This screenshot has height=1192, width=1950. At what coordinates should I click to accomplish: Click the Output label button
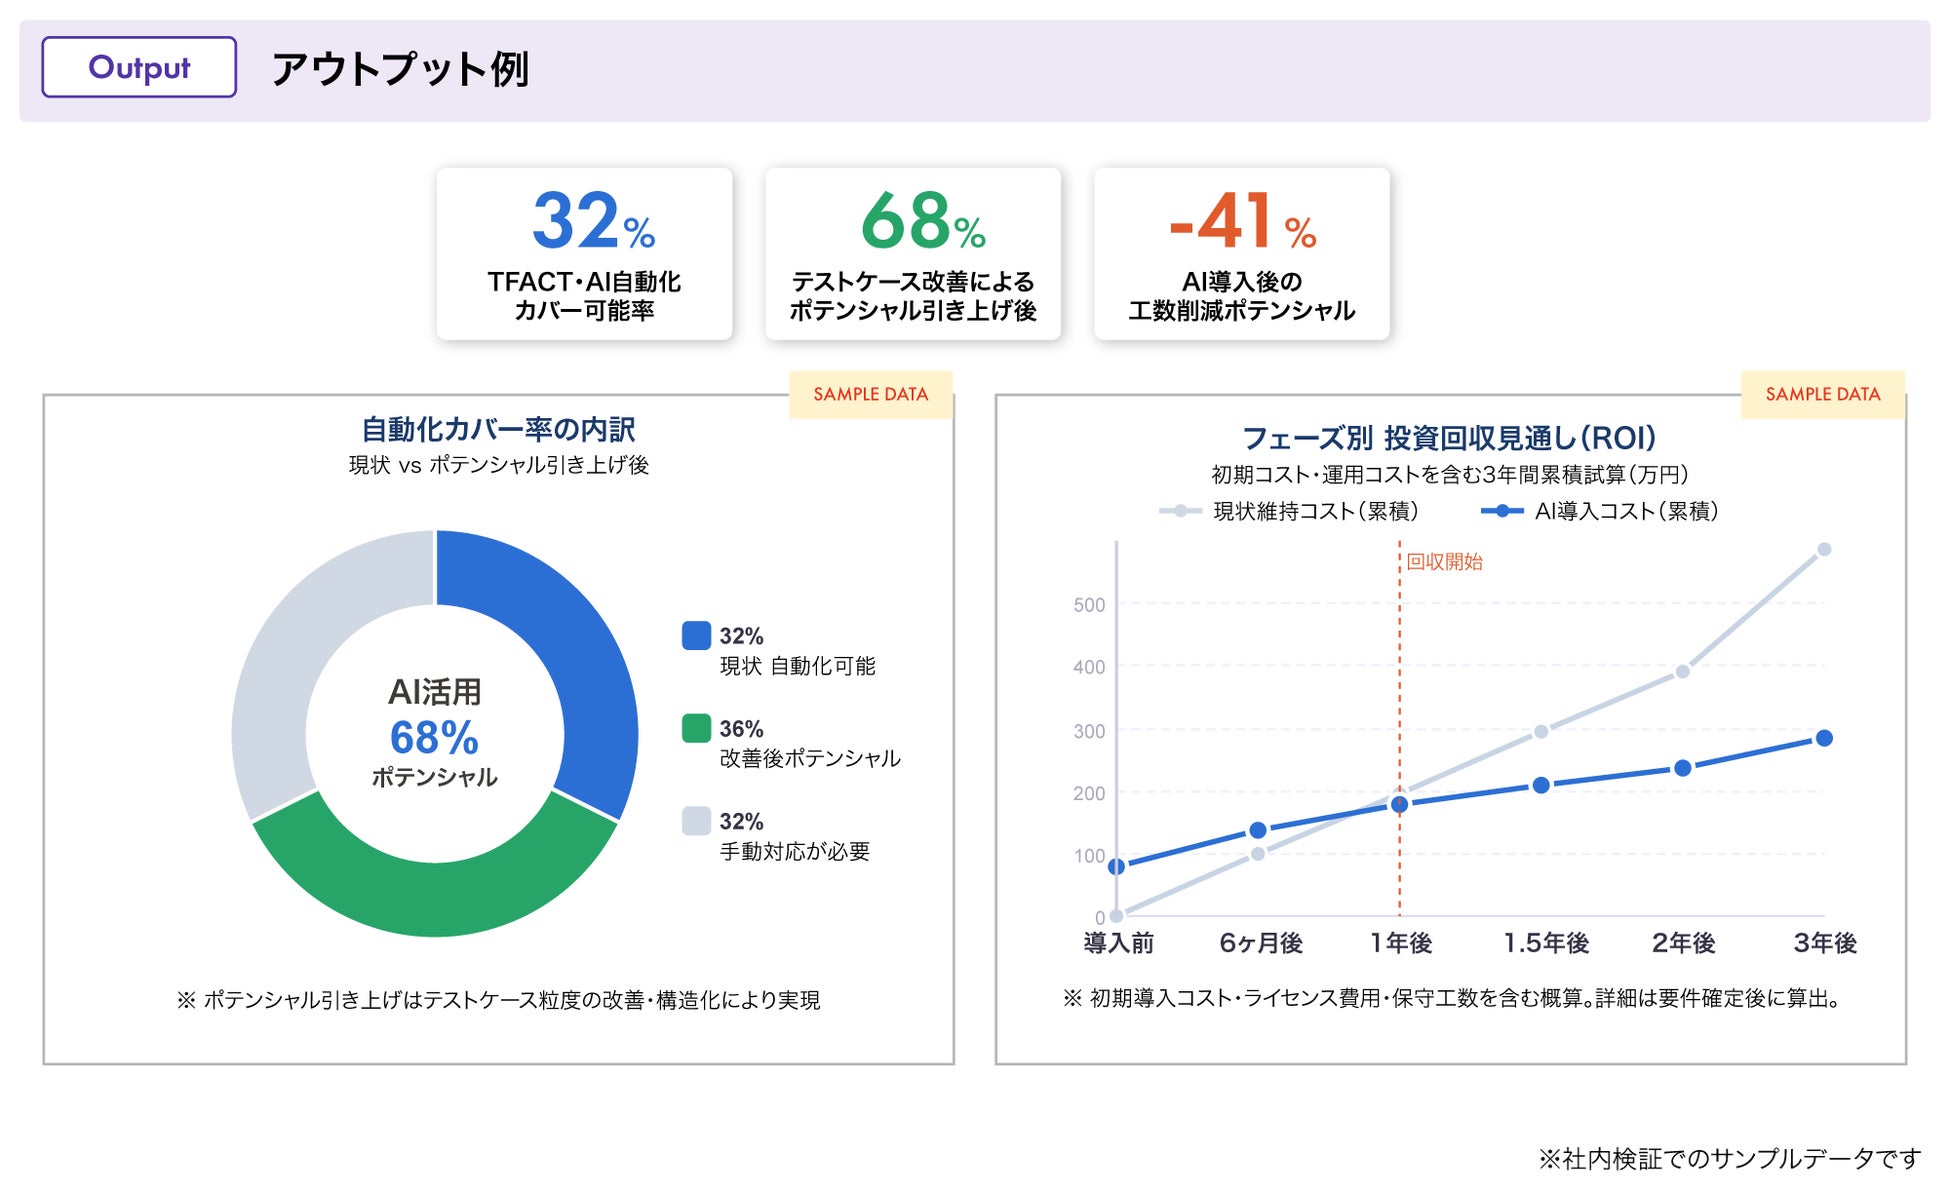pos(139,67)
